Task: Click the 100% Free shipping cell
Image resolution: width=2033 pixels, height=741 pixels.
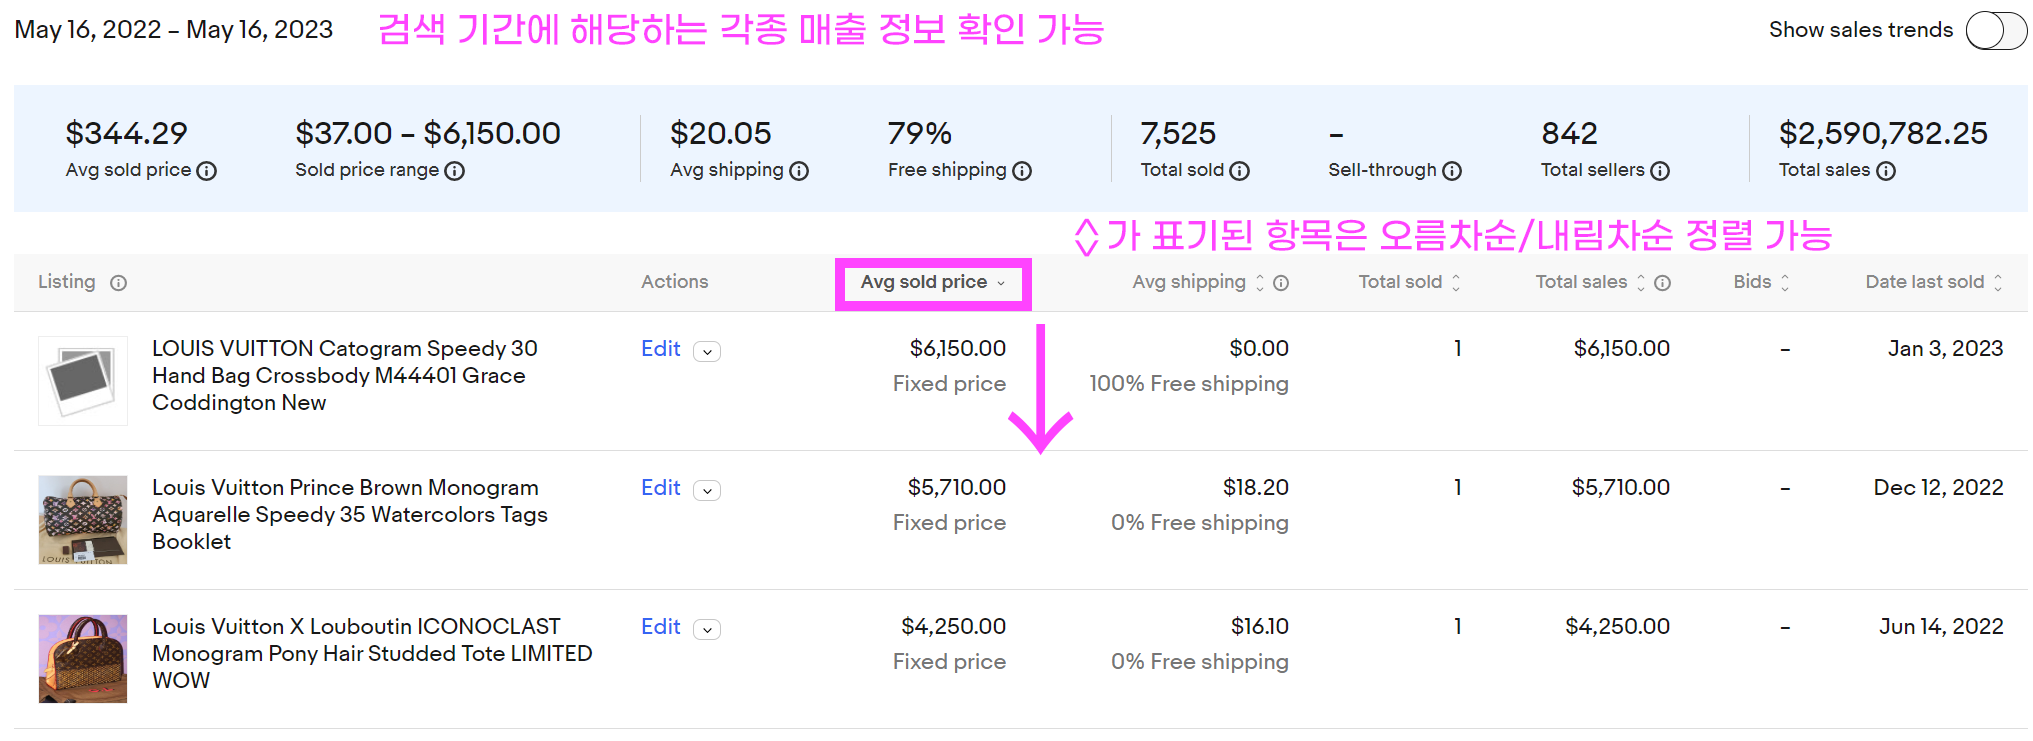Action: (x=1188, y=384)
